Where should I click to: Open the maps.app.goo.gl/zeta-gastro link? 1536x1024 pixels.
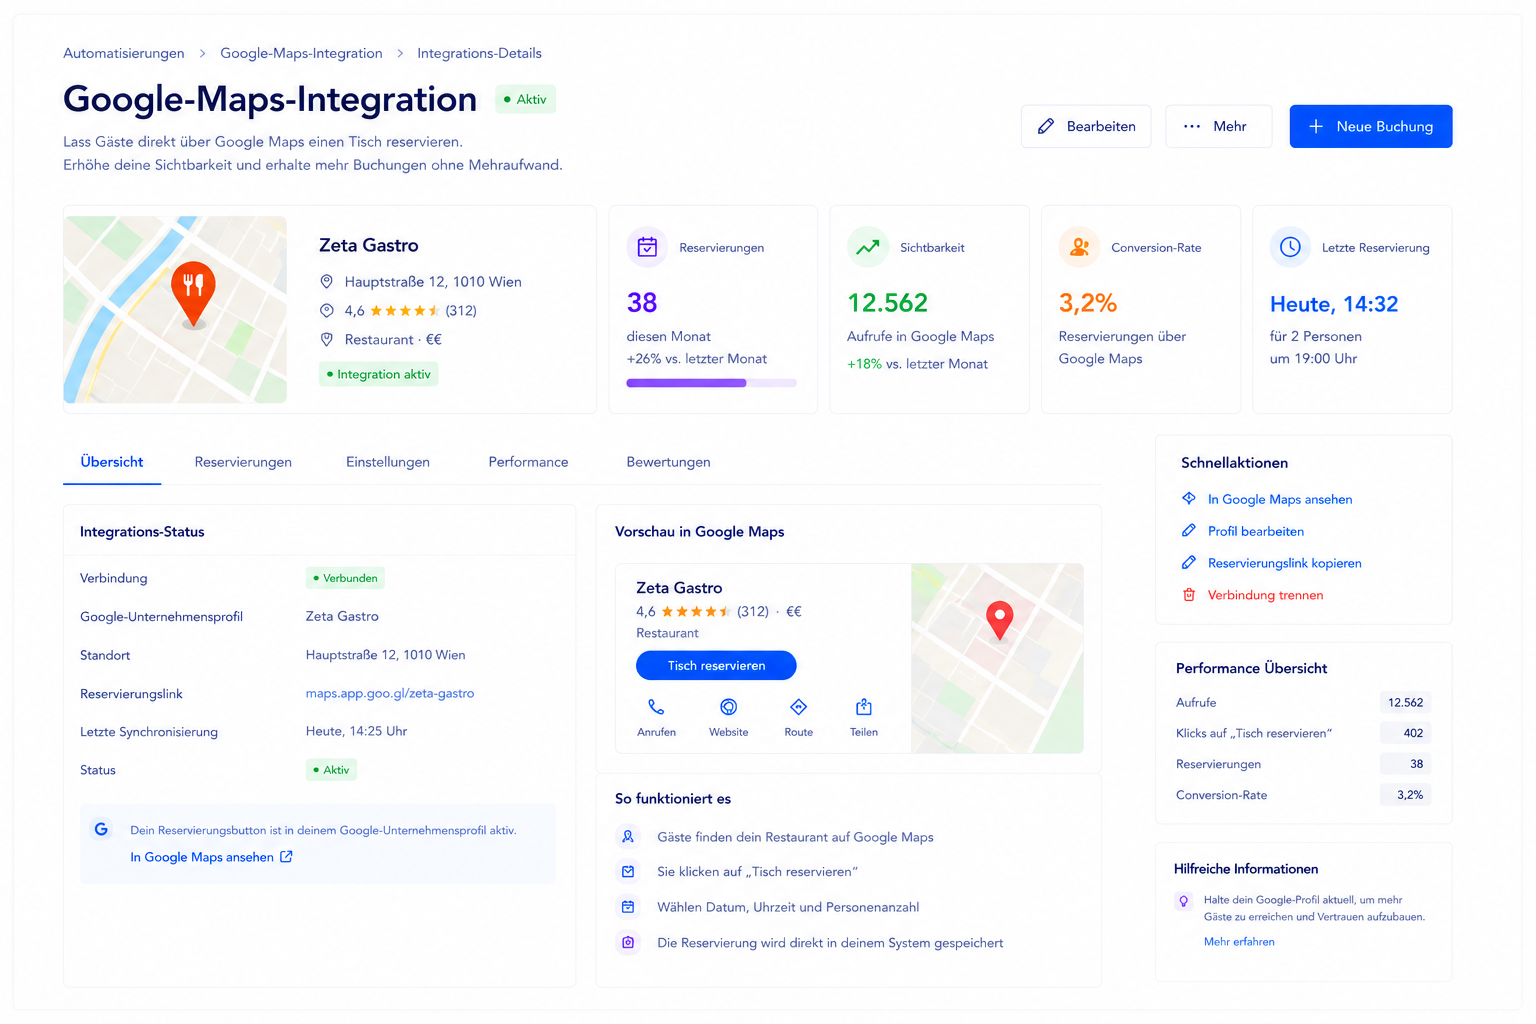(390, 693)
